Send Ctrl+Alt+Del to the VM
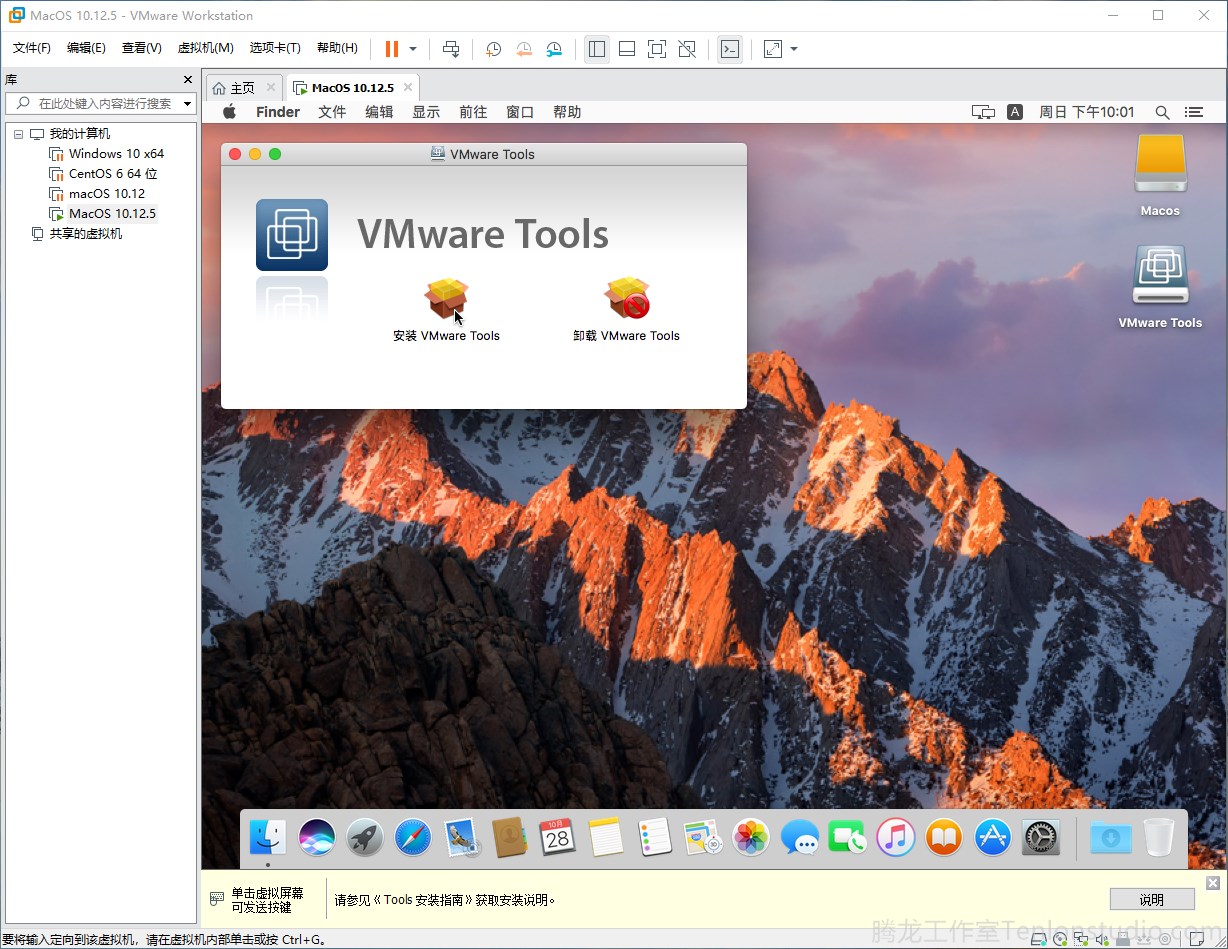 click(451, 49)
